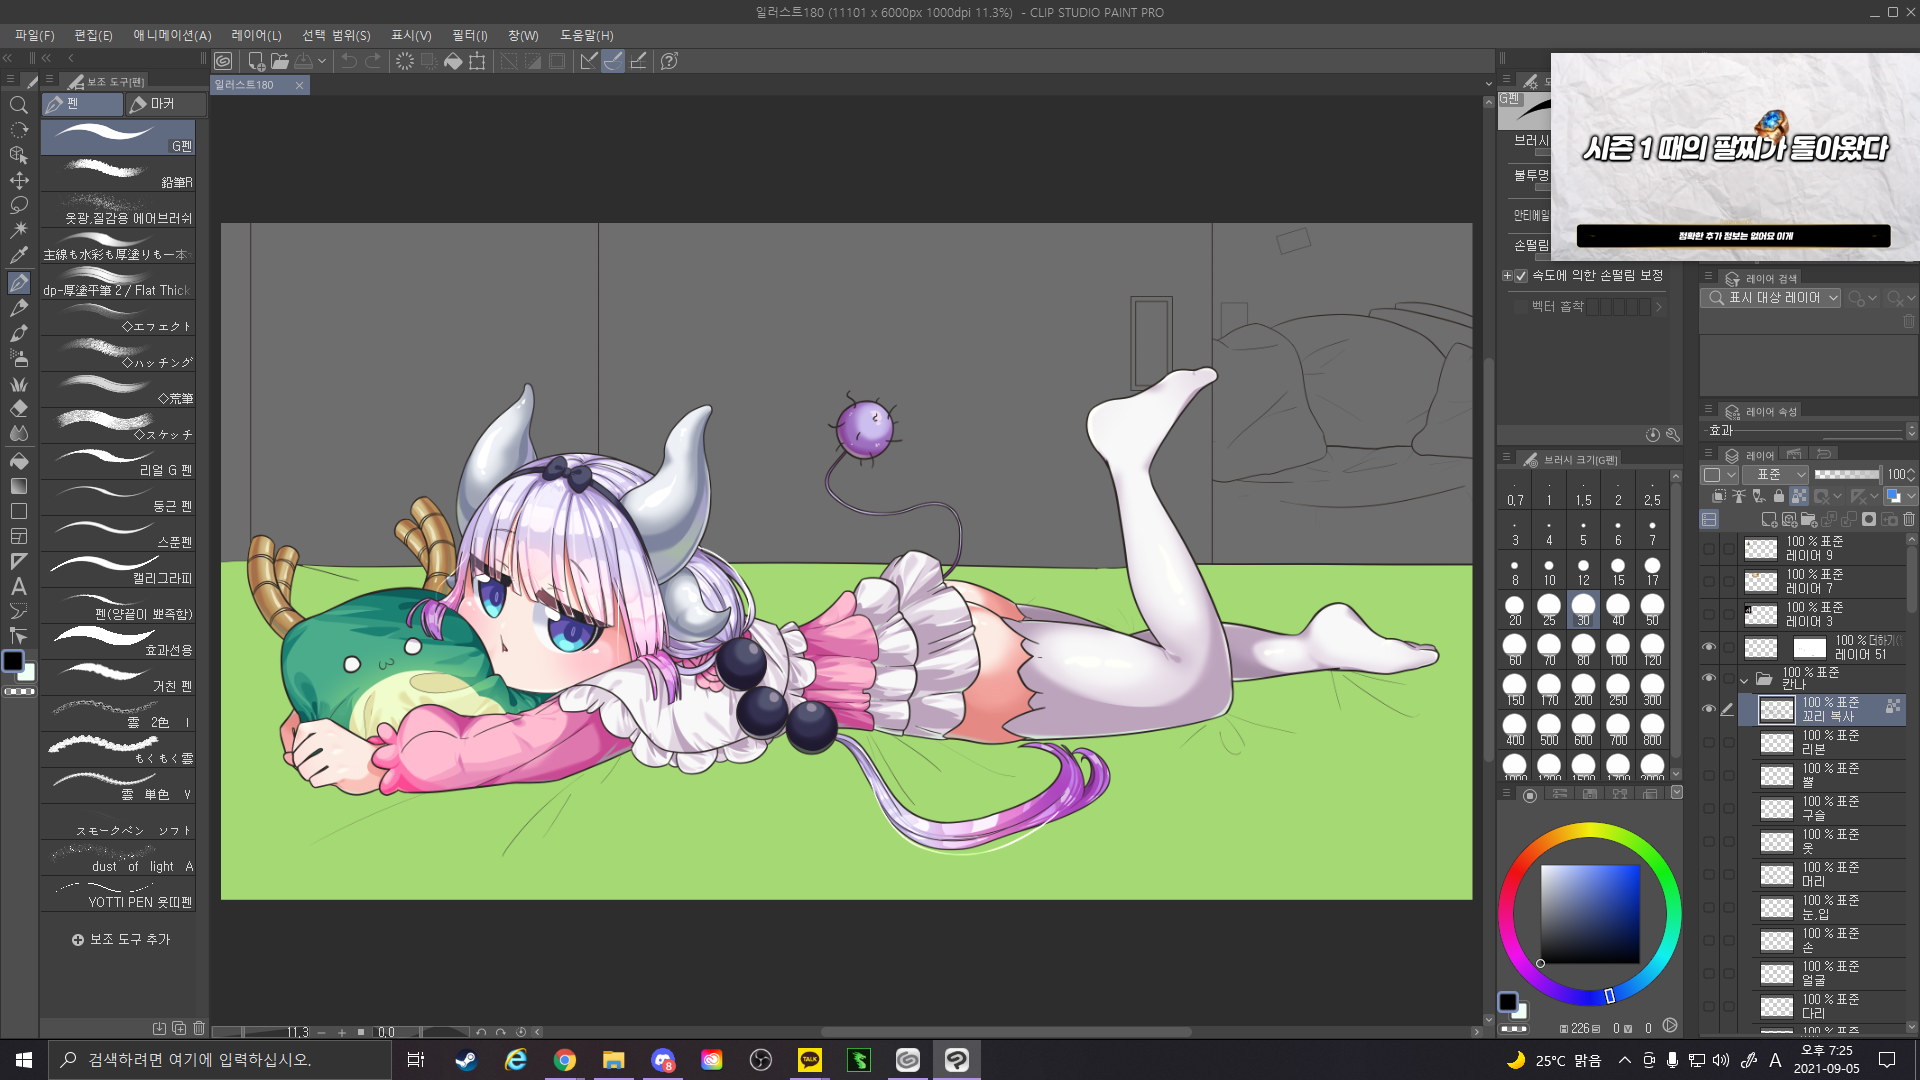Select the Fill bucket tool in the tool palette

[x=18, y=461]
